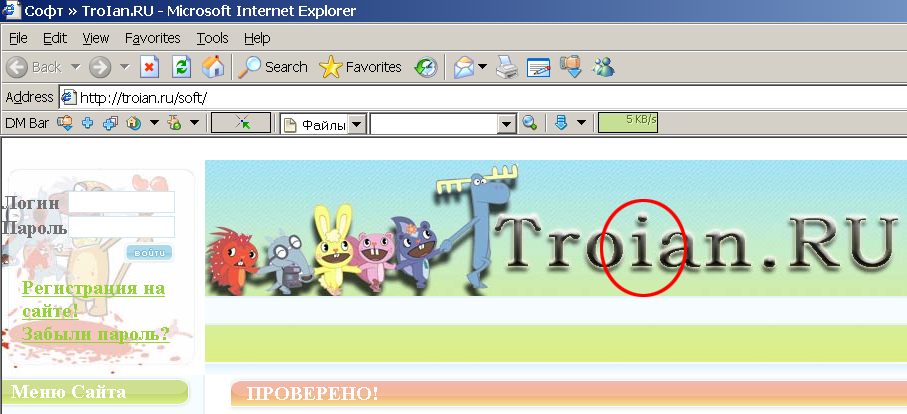Open the History clock icon
Screen dimensions: 907x414
point(426,67)
